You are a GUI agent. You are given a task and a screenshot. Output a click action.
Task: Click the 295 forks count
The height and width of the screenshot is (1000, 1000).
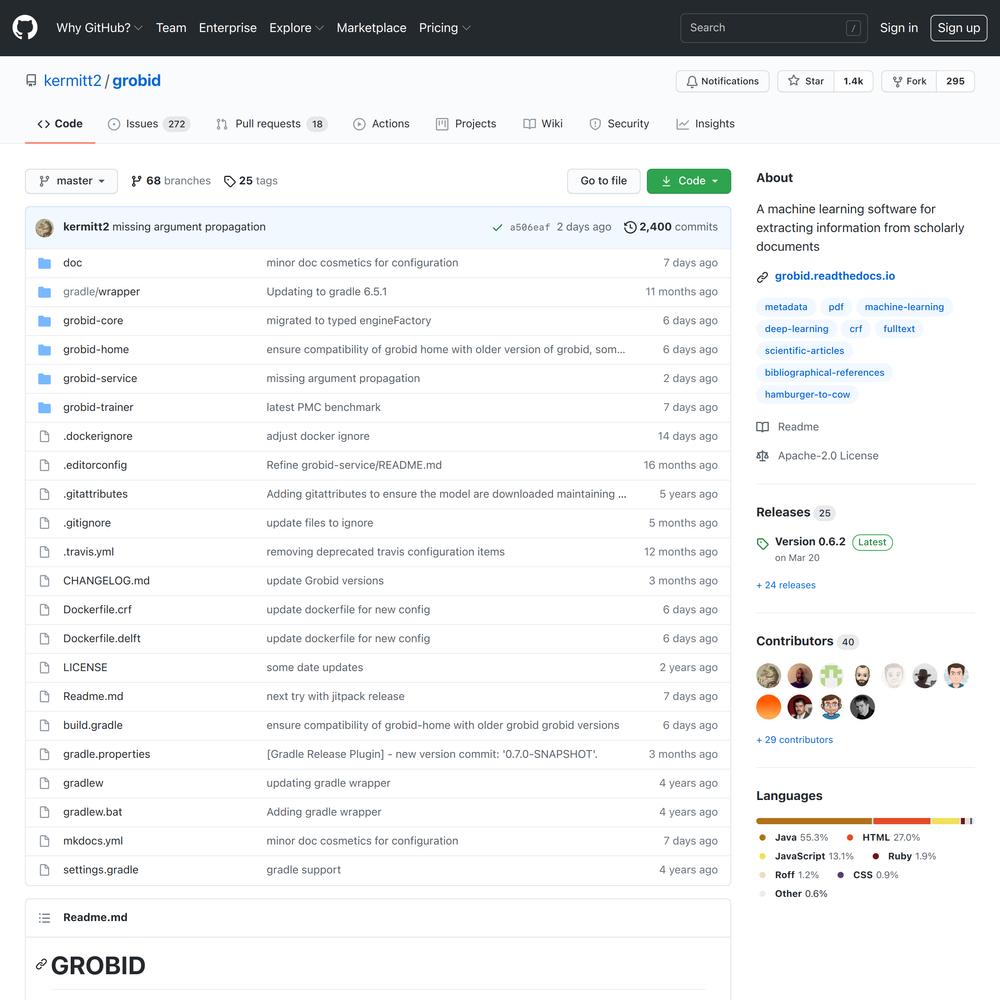[x=955, y=81]
